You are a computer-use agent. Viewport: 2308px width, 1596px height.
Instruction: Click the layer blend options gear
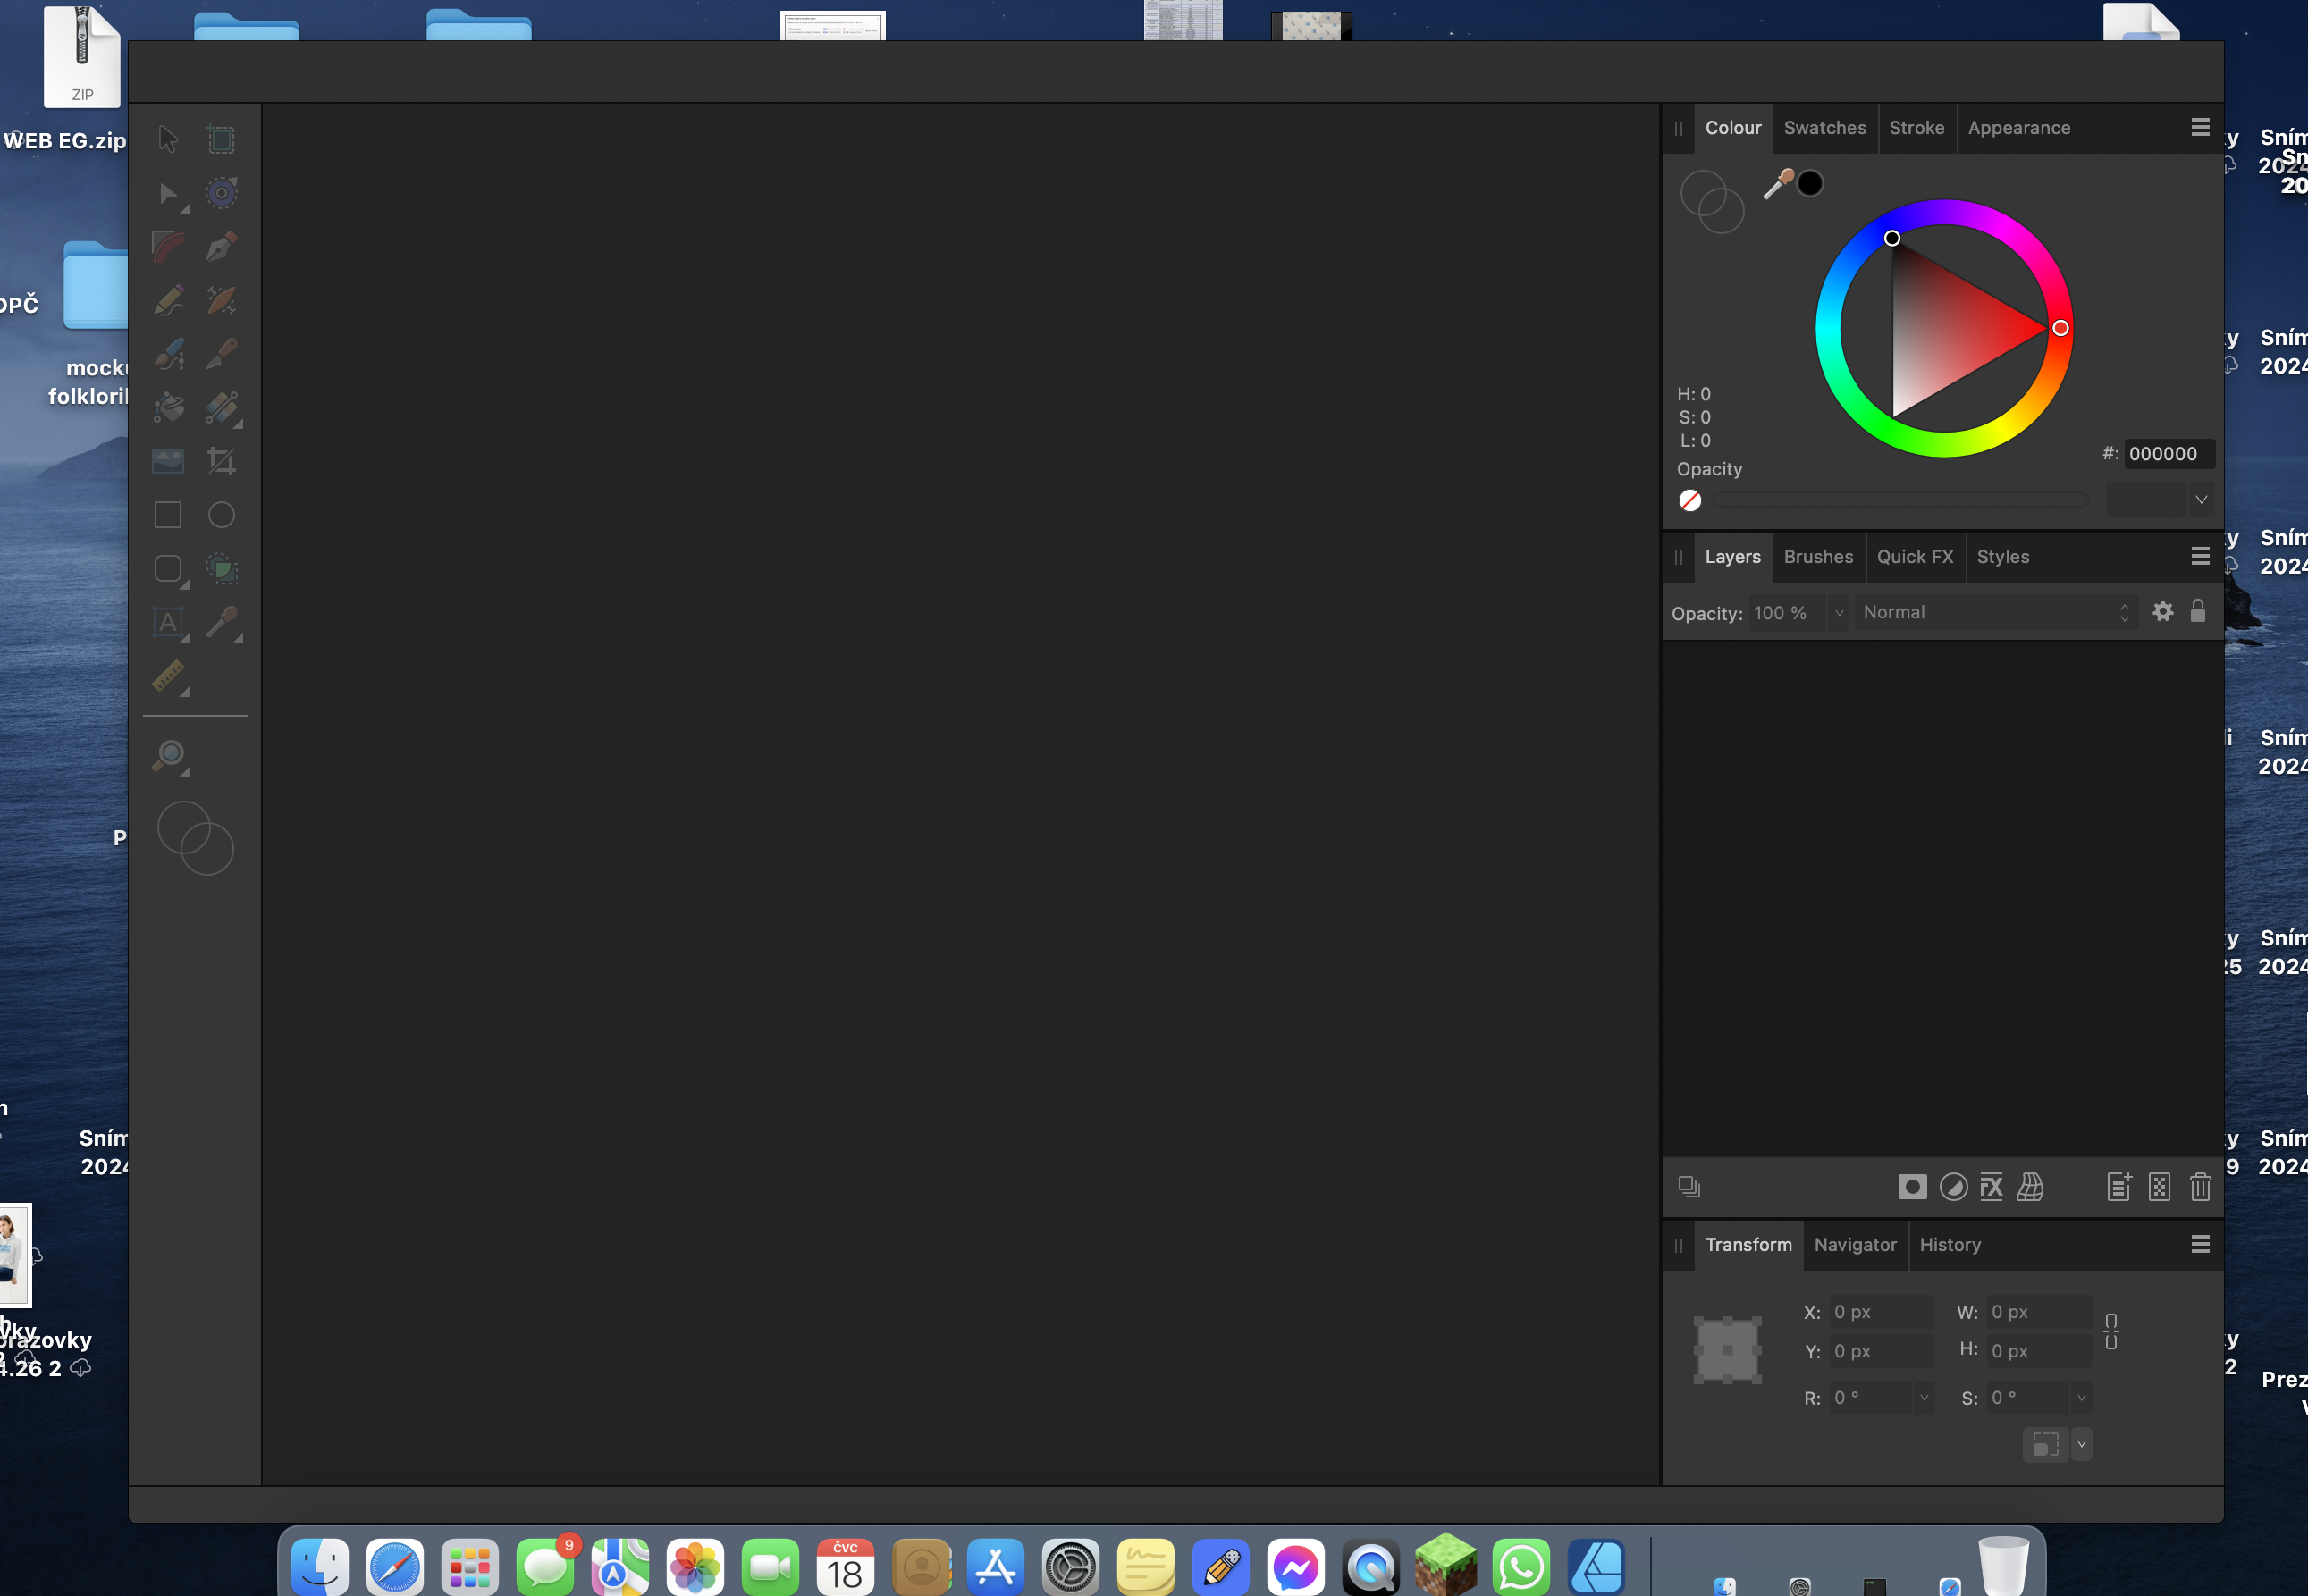point(2162,611)
